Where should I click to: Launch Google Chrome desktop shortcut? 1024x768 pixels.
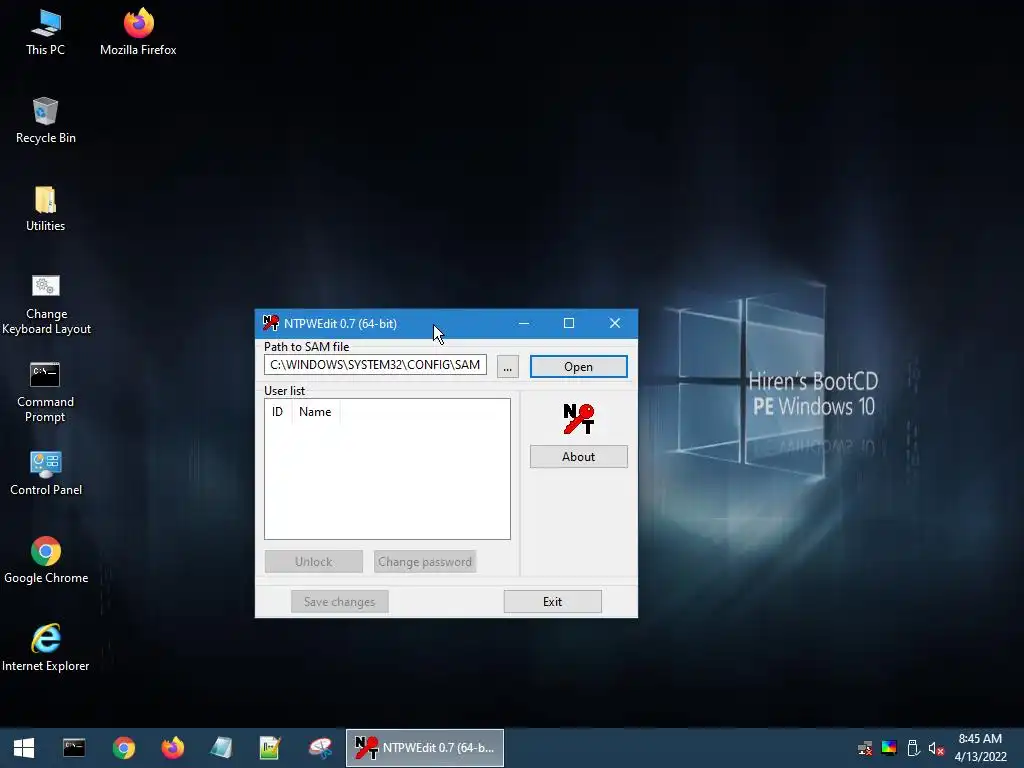coord(46,561)
